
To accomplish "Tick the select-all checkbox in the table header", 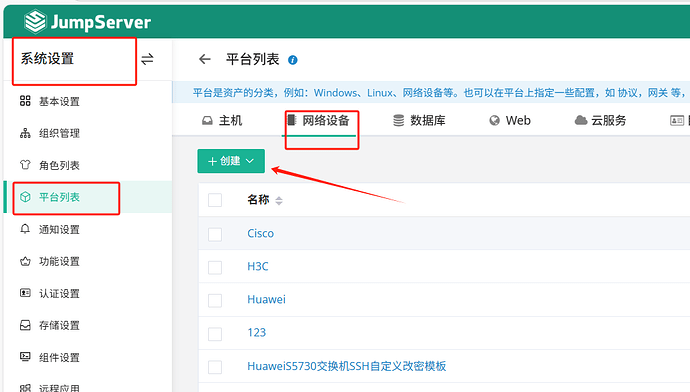I will (x=215, y=200).
